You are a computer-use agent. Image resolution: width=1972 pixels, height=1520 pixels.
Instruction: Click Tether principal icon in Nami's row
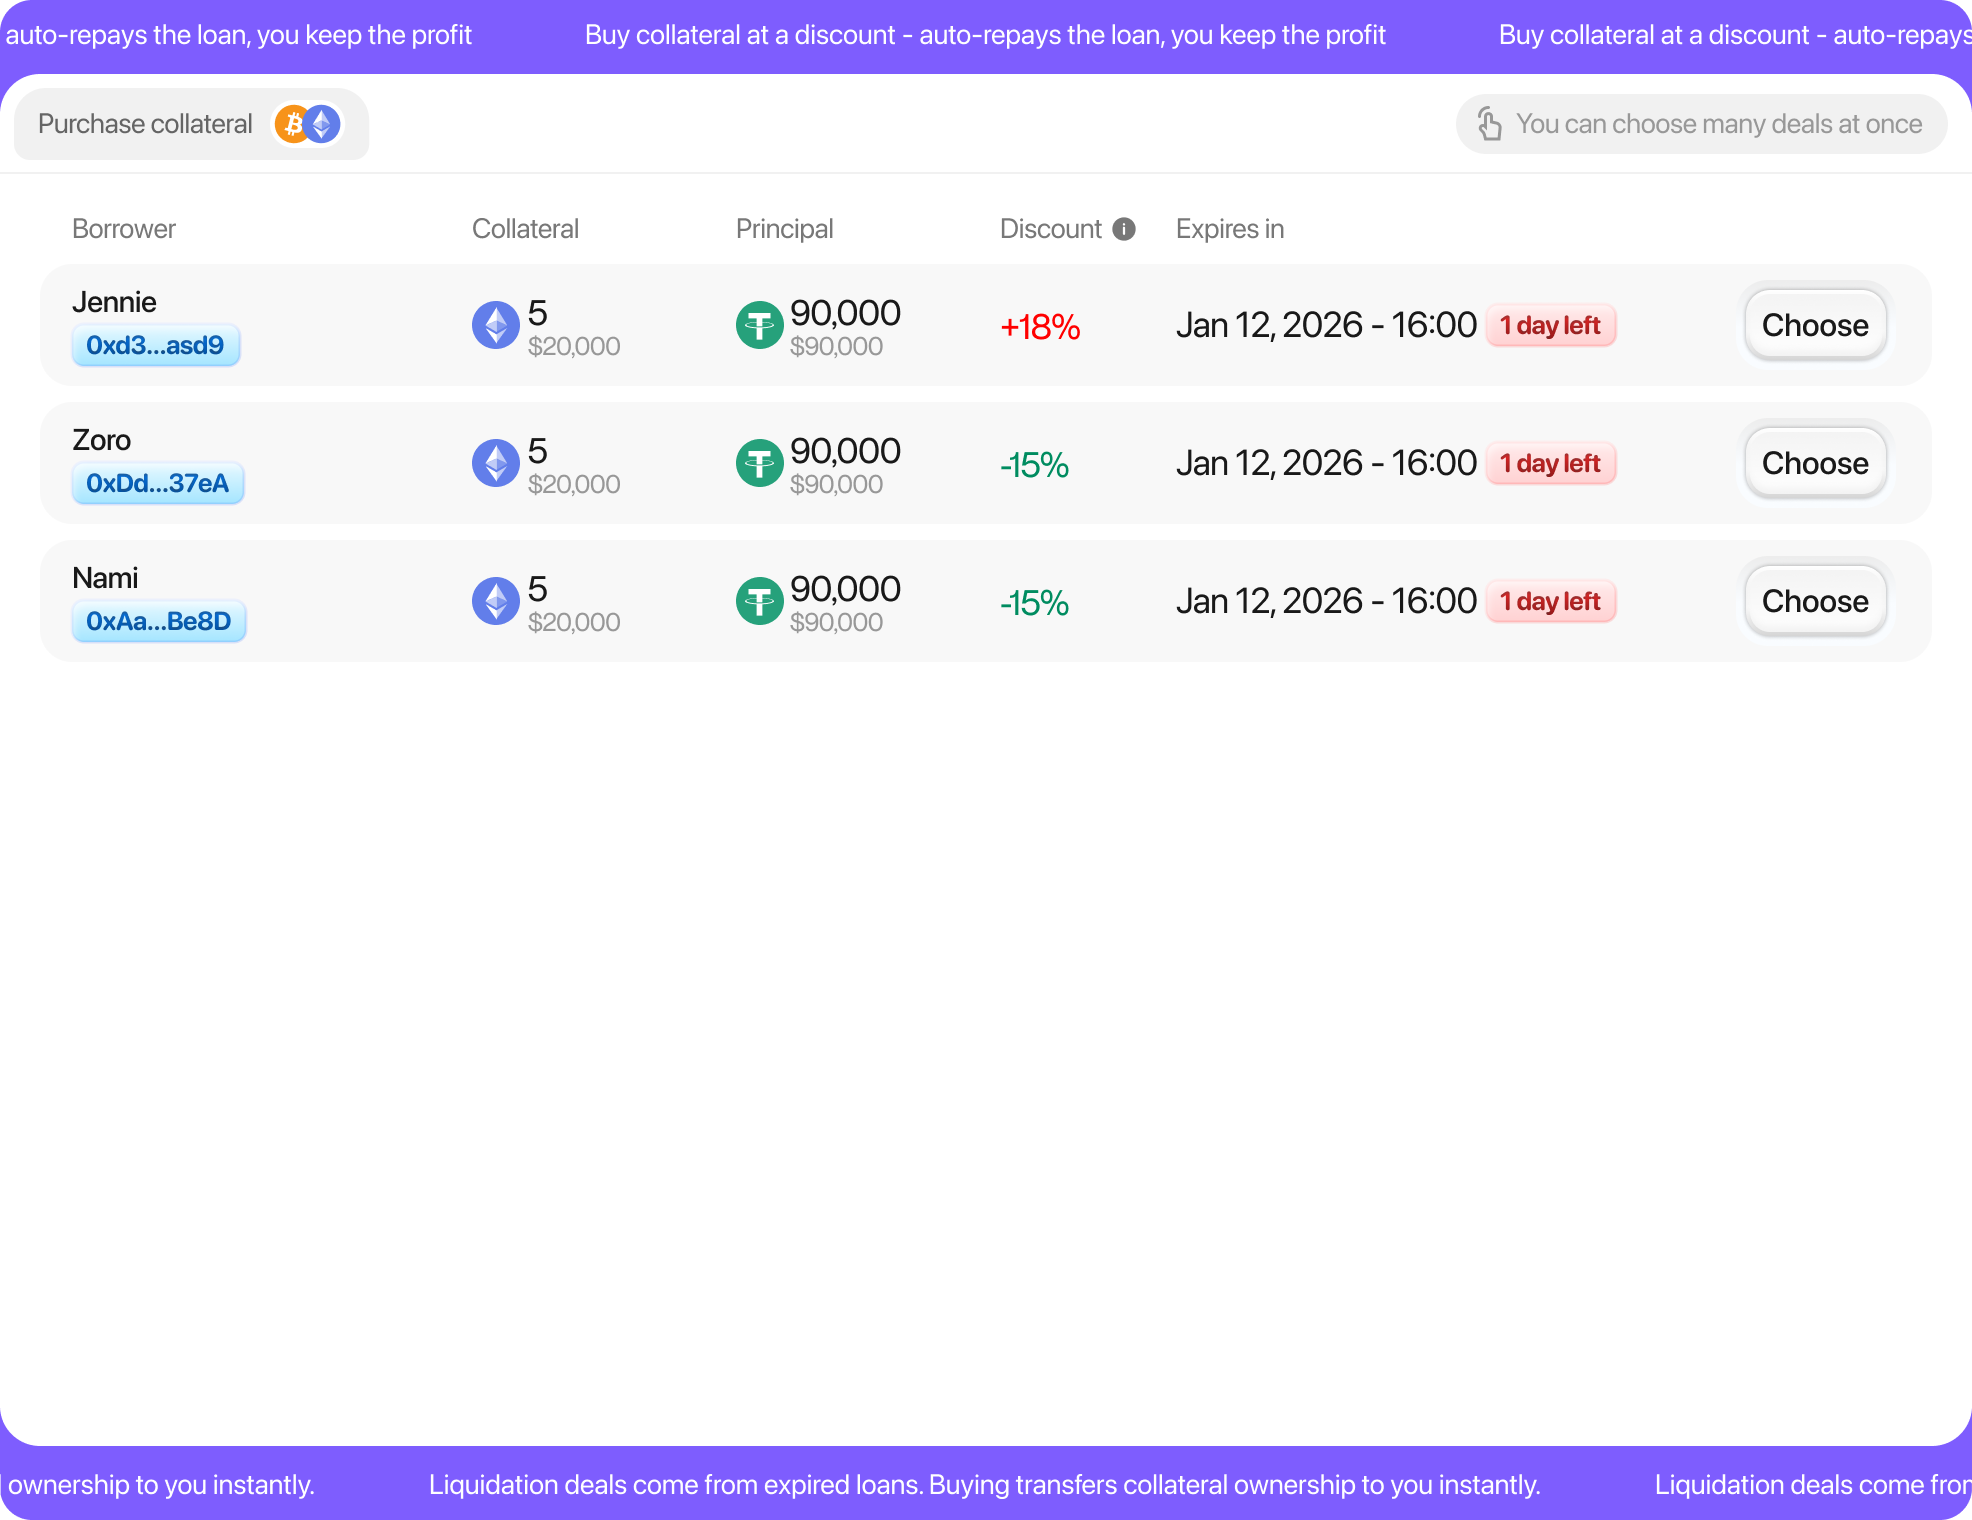(760, 601)
